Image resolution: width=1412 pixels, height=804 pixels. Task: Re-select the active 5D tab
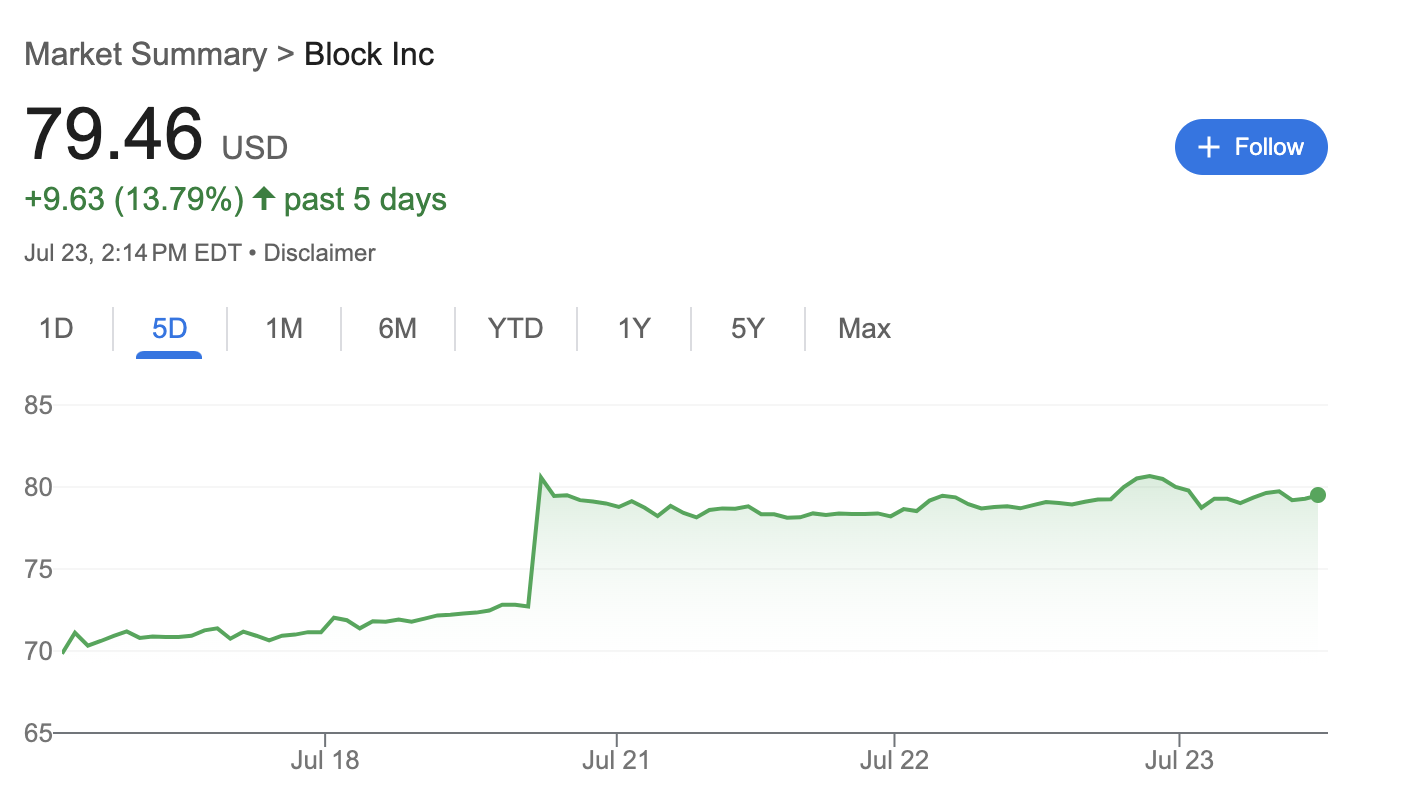click(167, 328)
